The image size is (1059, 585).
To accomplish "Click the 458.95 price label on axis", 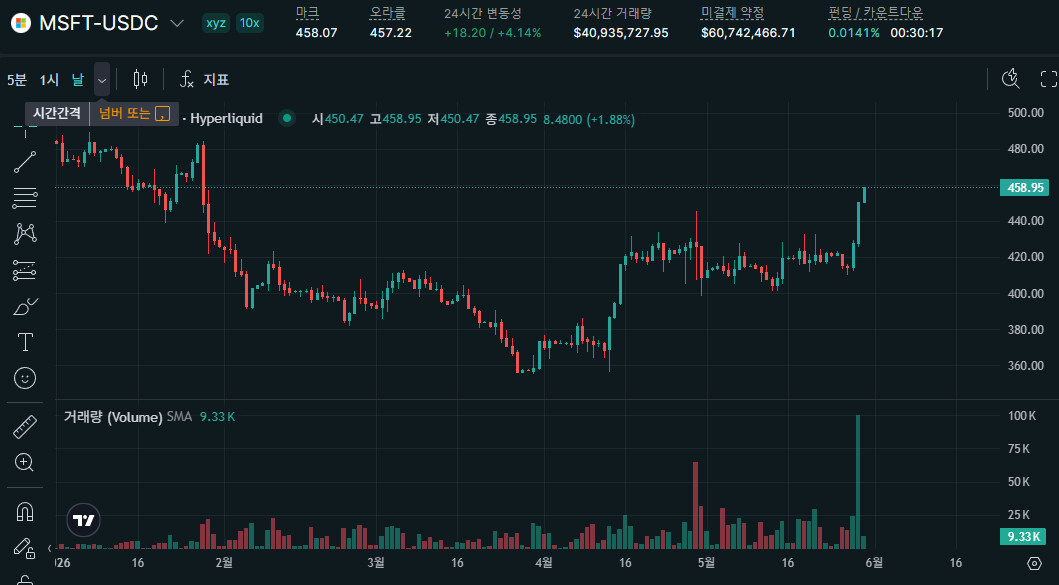I will pos(1024,188).
